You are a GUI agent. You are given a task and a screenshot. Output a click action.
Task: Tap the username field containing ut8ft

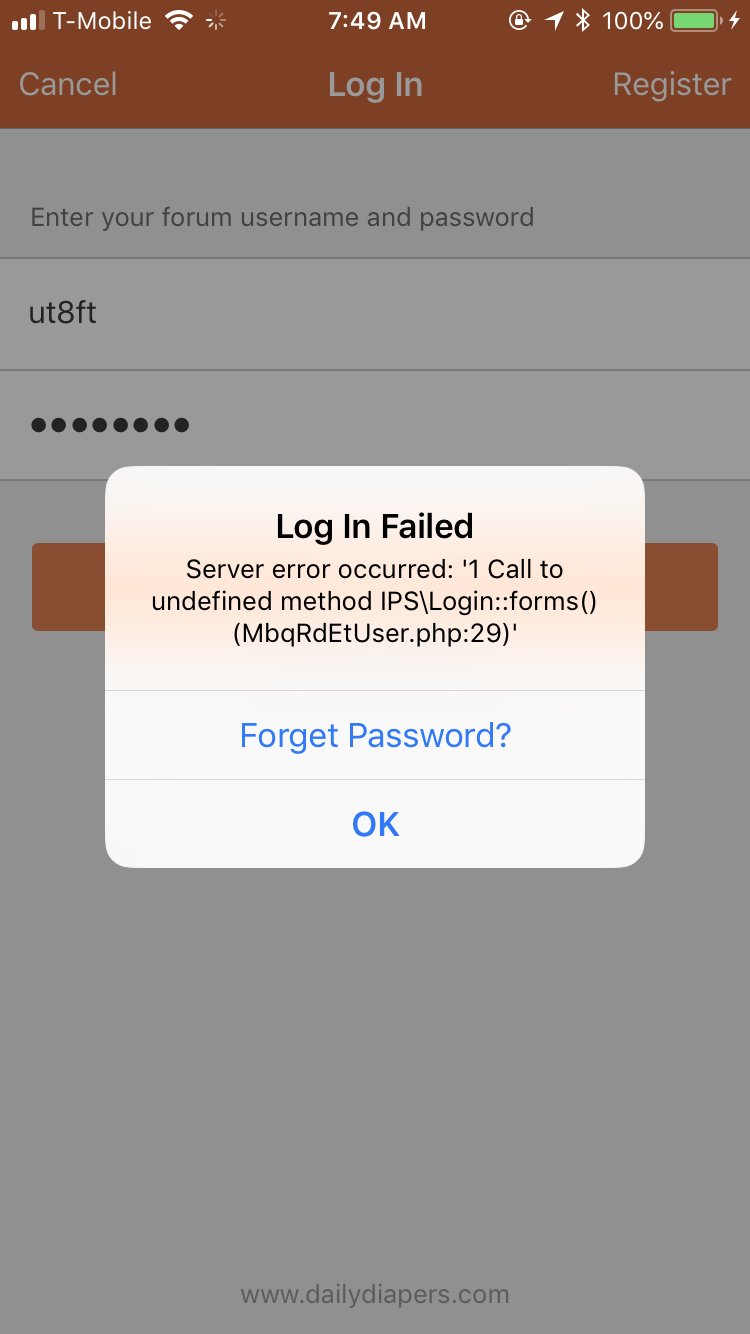[375, 314]
